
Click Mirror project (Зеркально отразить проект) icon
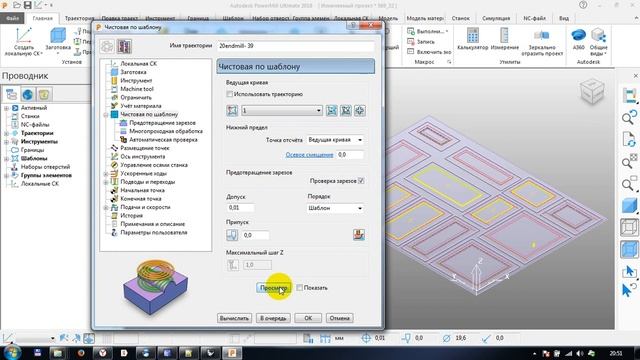[x=542, y=36]
